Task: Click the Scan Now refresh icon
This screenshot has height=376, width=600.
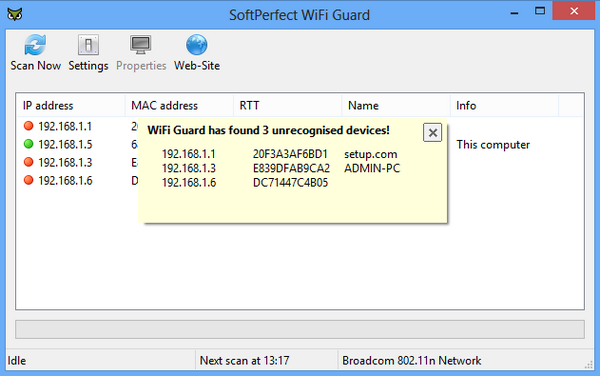Action: point(35,45)
